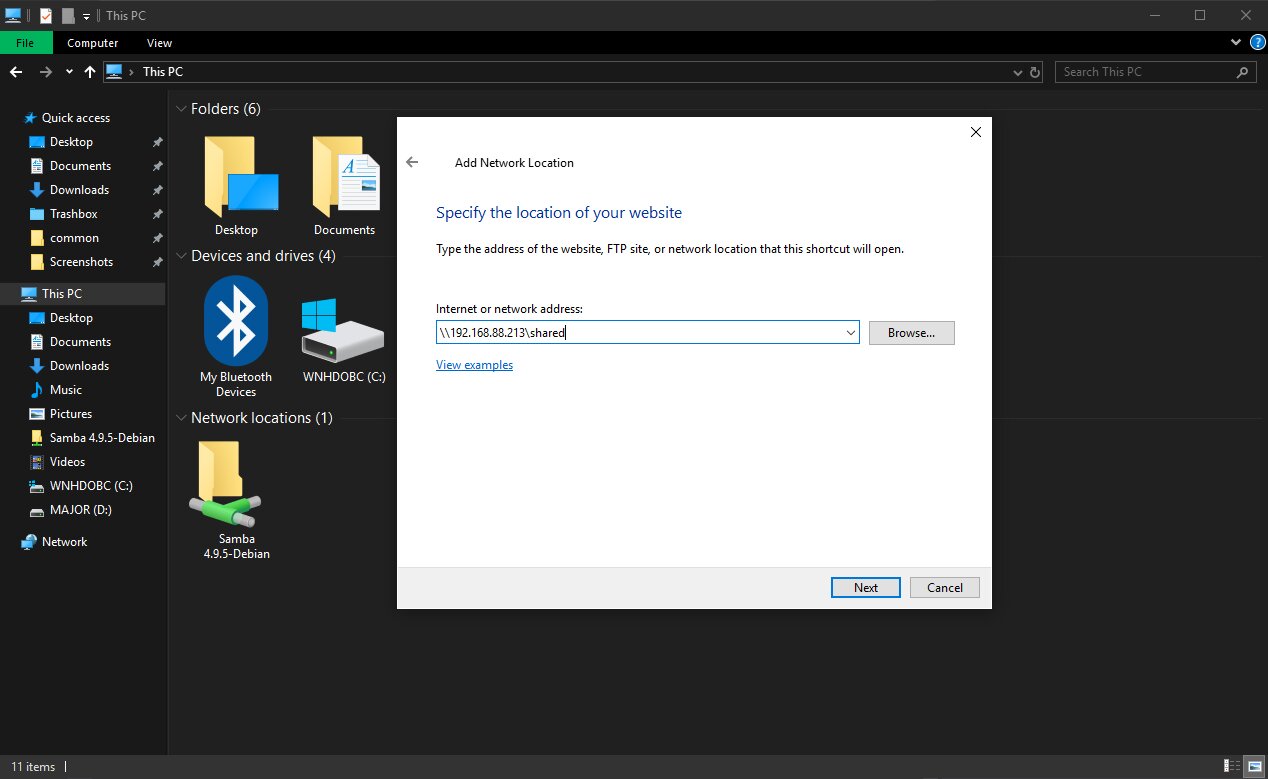The height and width of the screenshot is (779, 1268).
Task: Click New folder icon in quick access toolbar
Action: [67, 15]
